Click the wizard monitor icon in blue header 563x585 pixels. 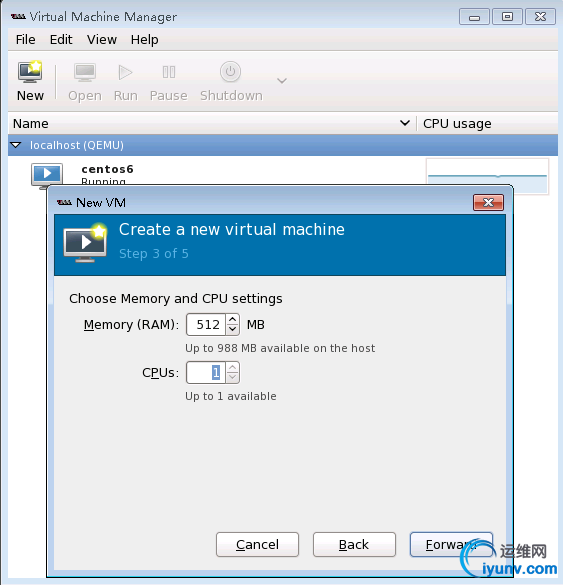click(85, 243)
